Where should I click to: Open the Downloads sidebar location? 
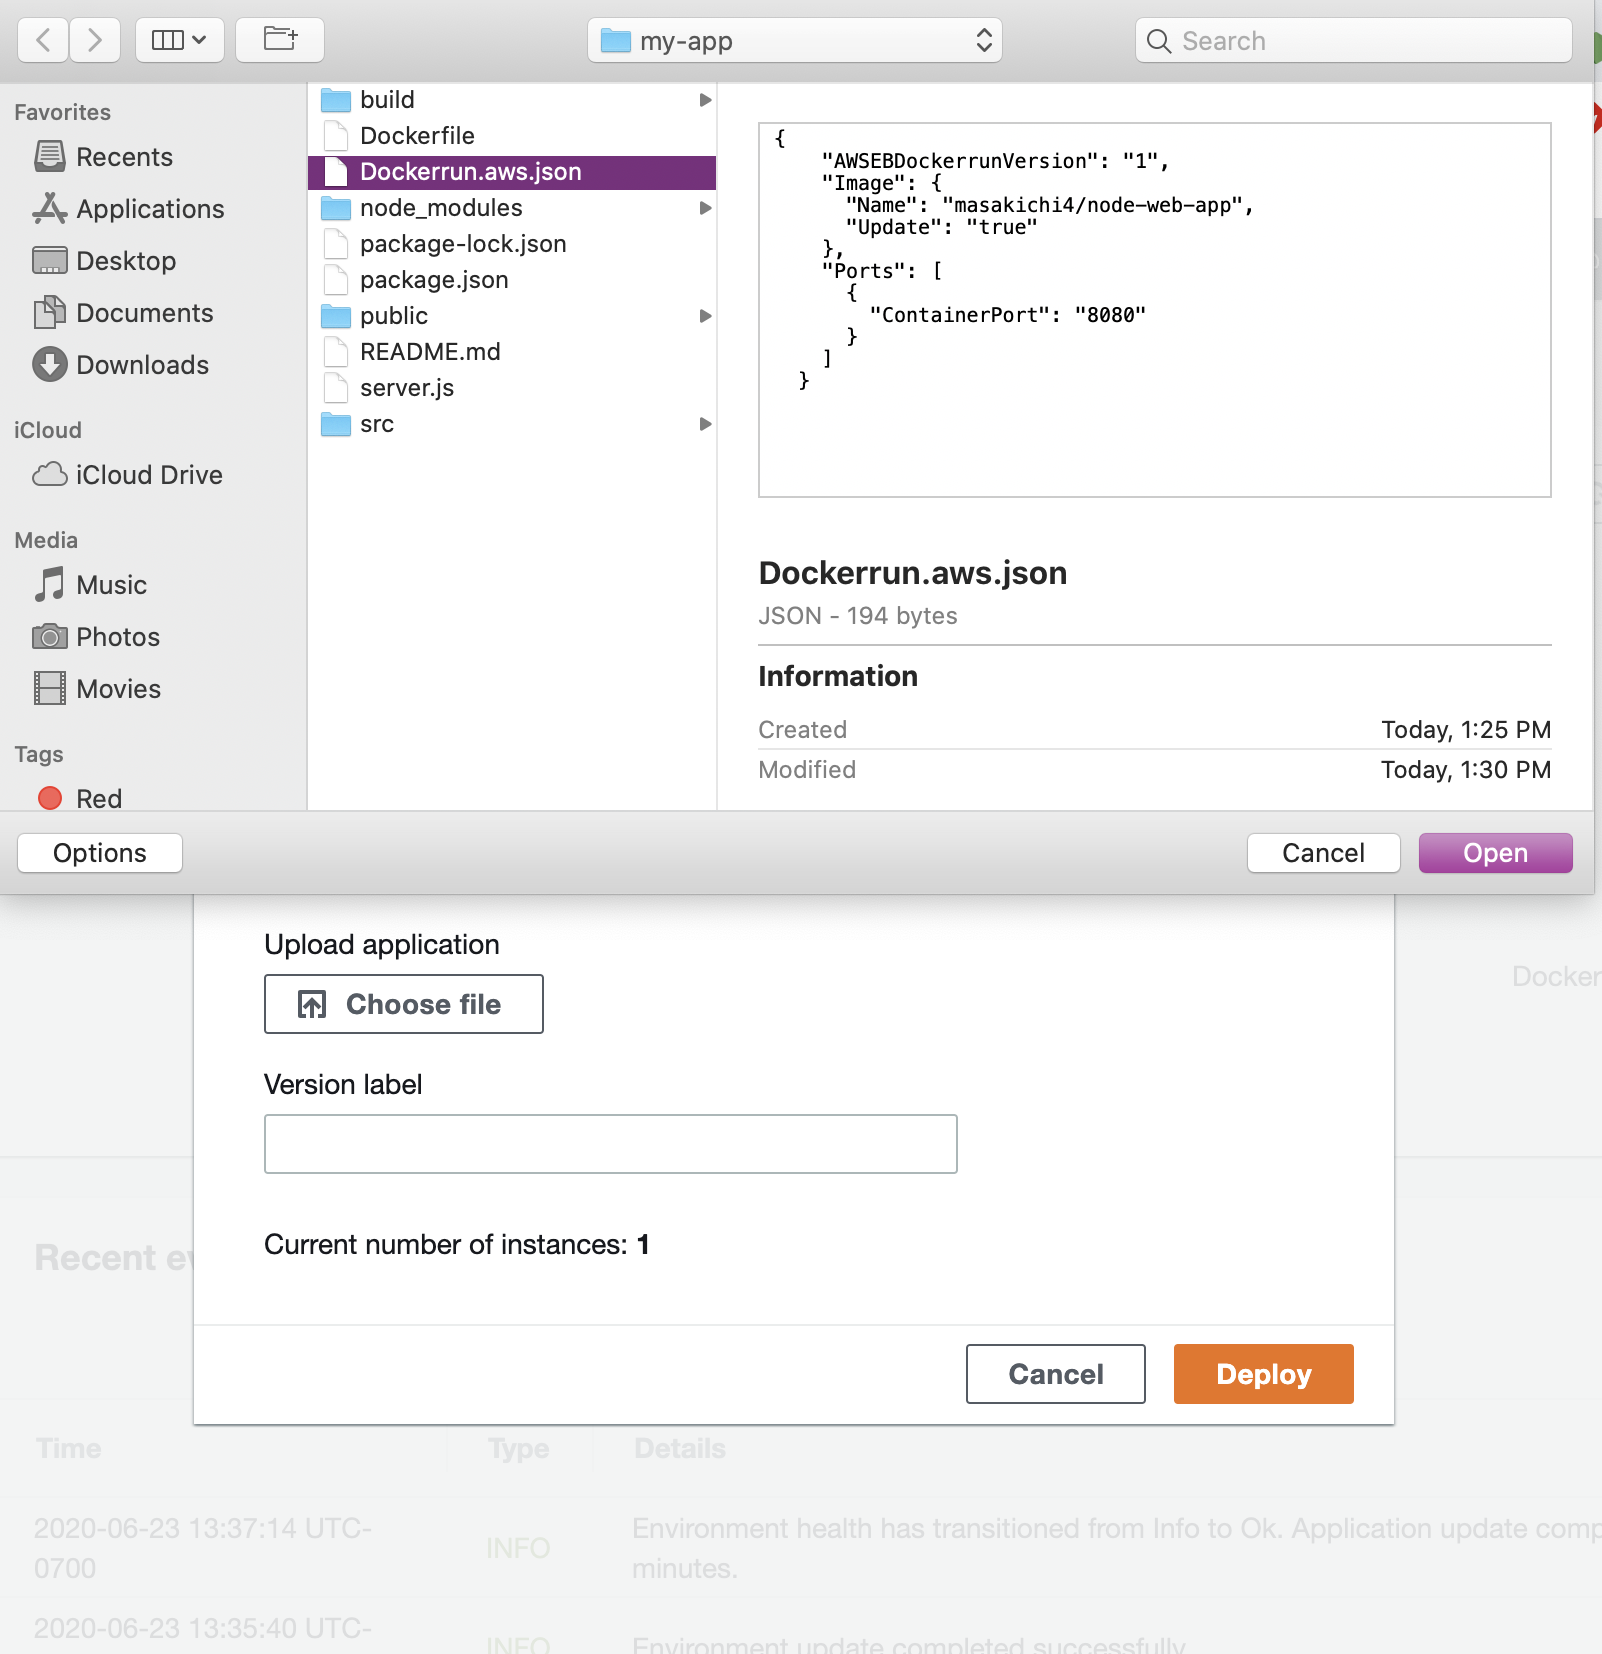click(x=142, y=365)
